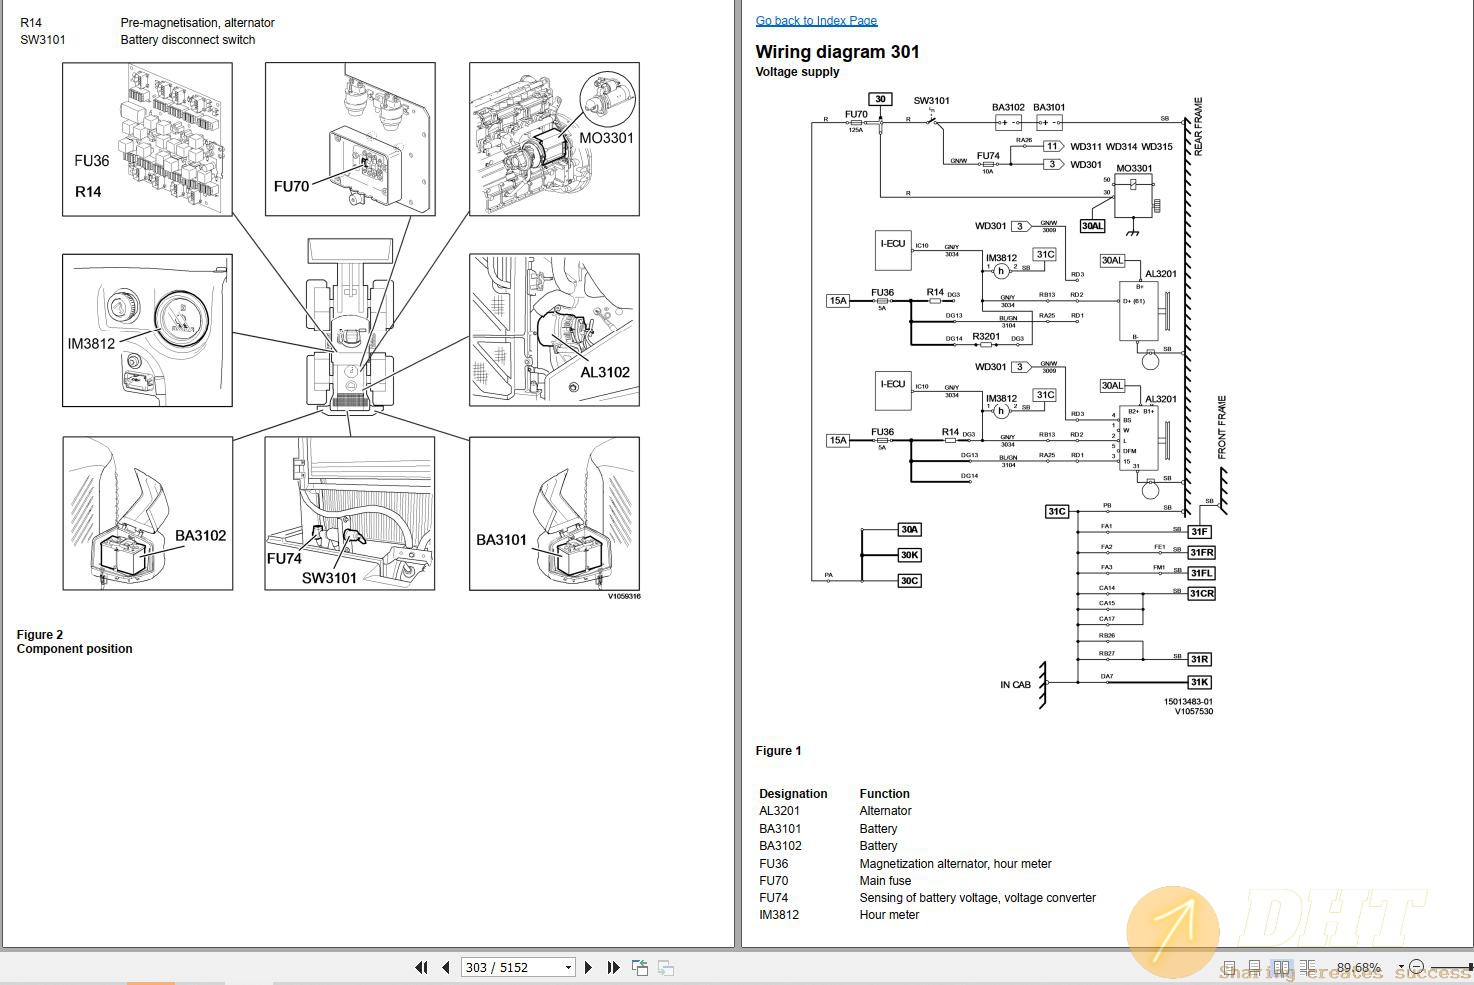Click the SW3101 label in the wiring diagram

(931, 101)
